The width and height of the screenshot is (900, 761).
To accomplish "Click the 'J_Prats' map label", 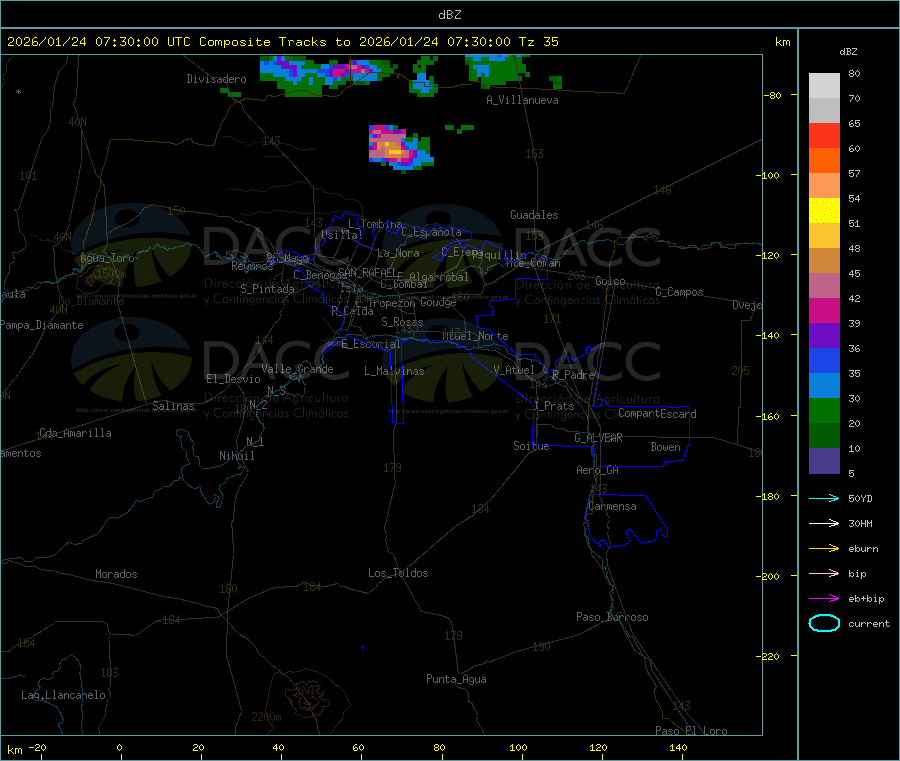I will [x=553, y=406].
